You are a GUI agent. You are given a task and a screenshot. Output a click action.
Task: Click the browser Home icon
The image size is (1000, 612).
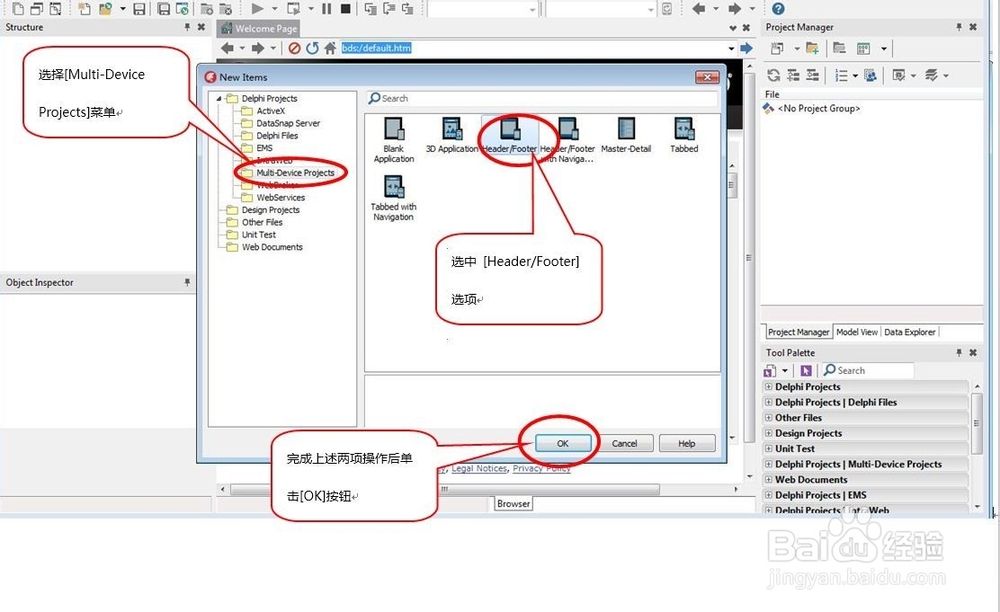coord(330,48)
